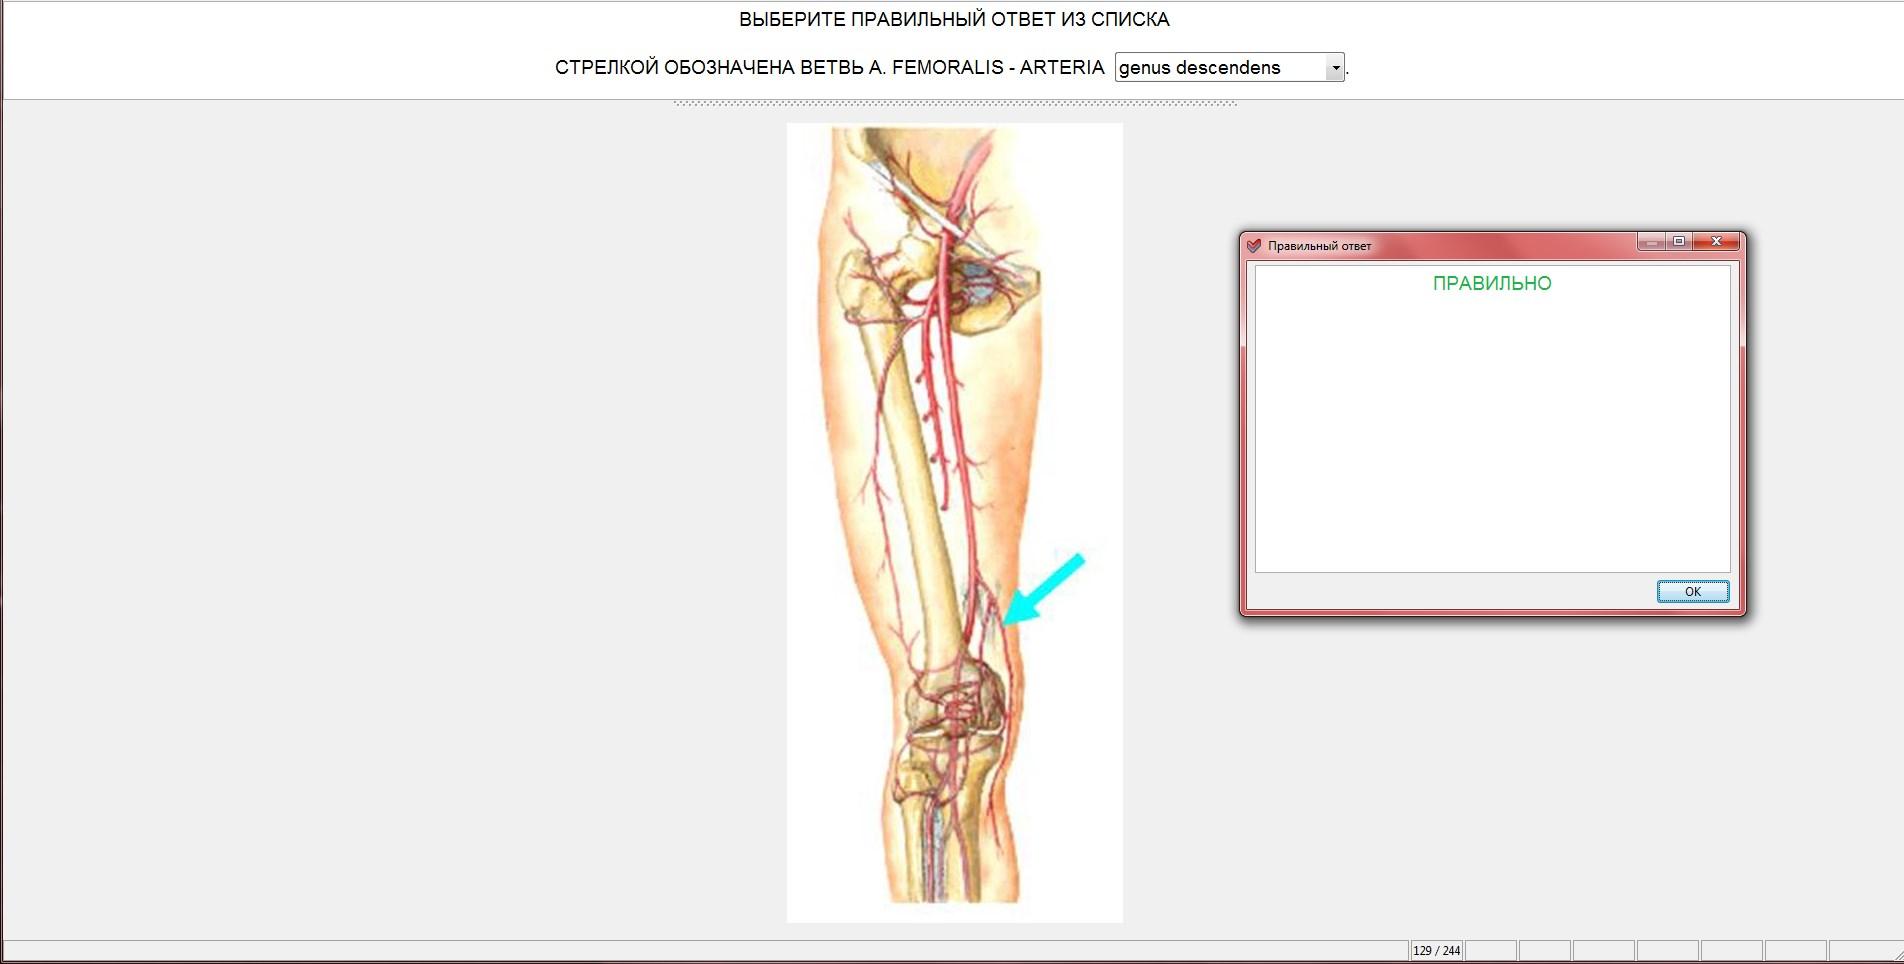Screen dimensions: 1904x964
Task: Close the Правильный ответ dialog
Action: coord(1716,242)
